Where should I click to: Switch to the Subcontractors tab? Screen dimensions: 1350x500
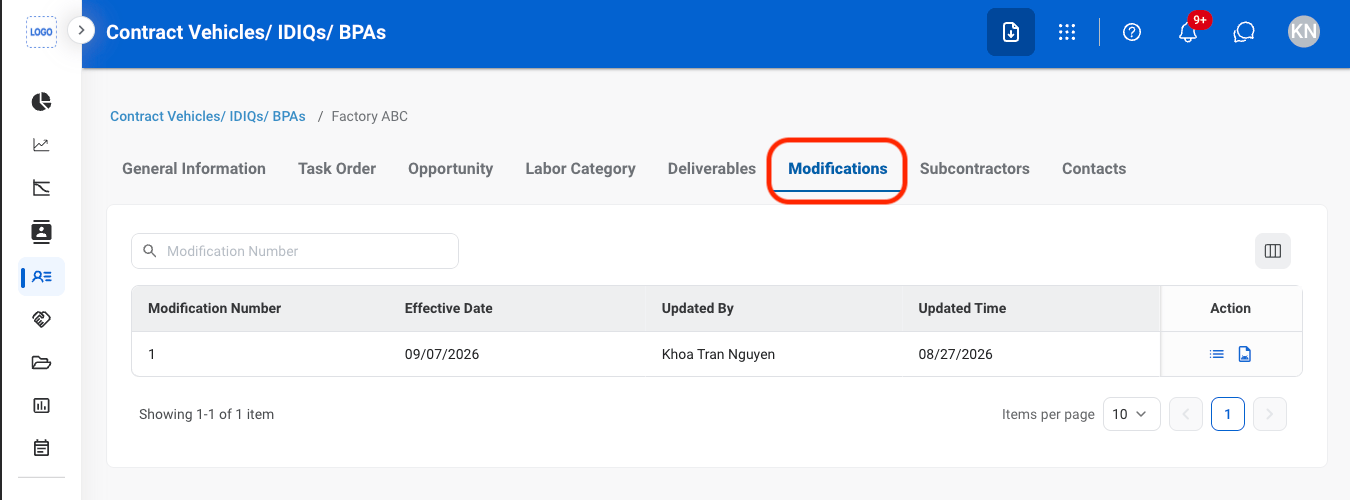[975, 169]
